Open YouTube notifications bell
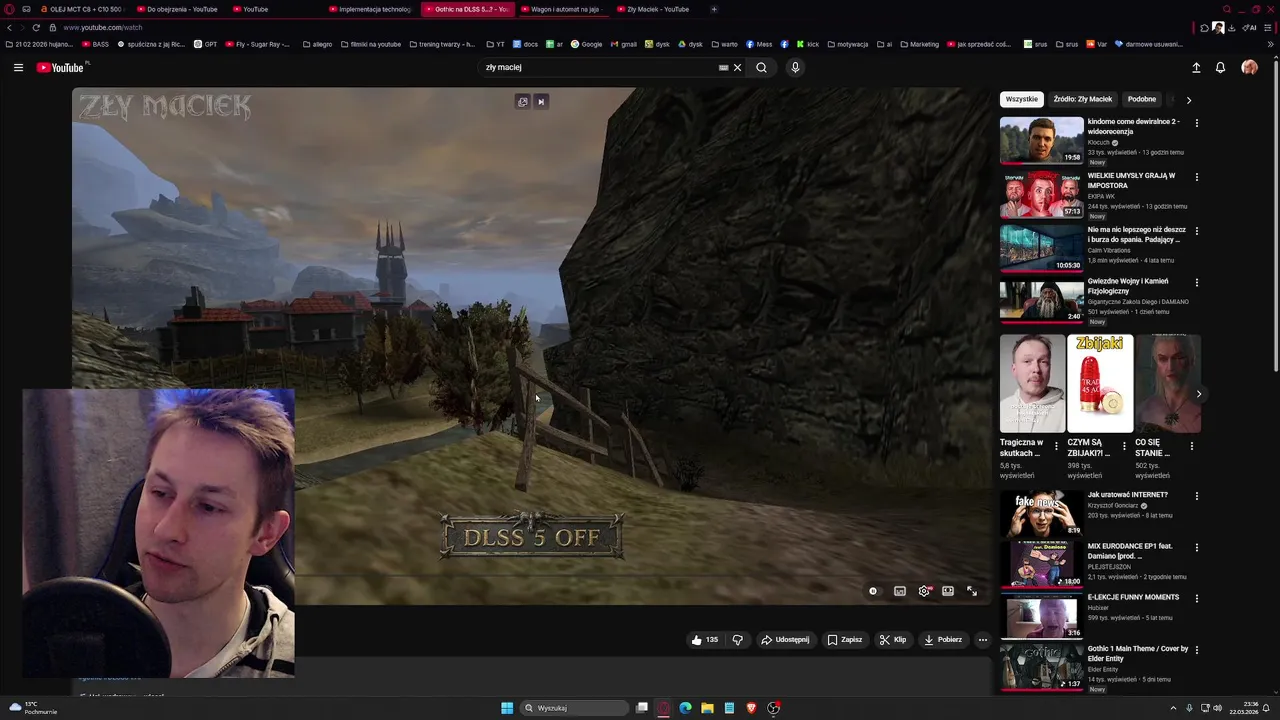1280x720 pixels. [1220, 67]
